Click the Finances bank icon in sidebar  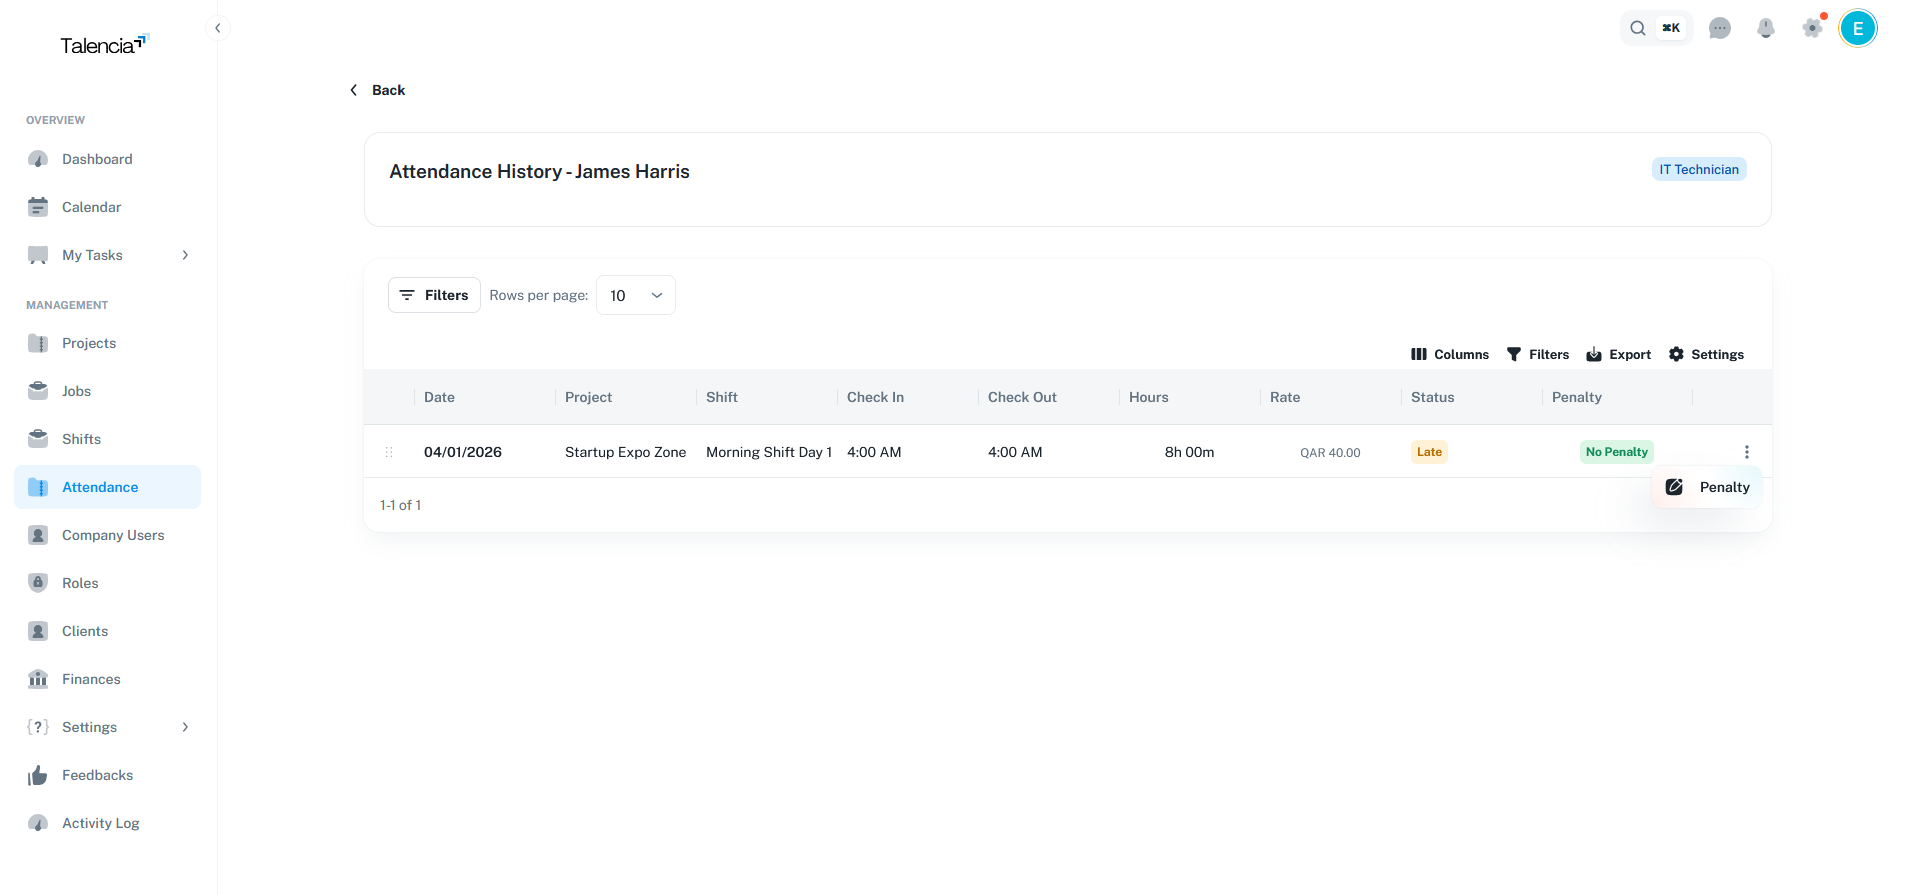[x=38, y=679]
